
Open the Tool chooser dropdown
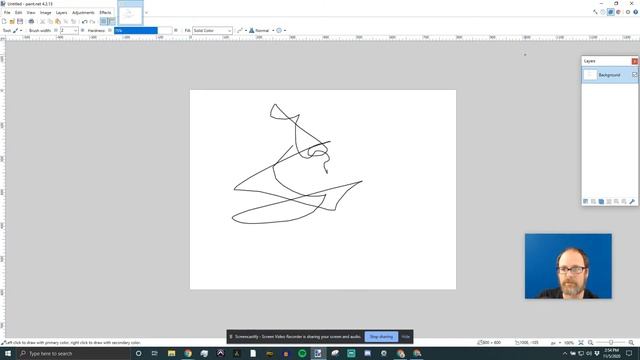(18, 31)
